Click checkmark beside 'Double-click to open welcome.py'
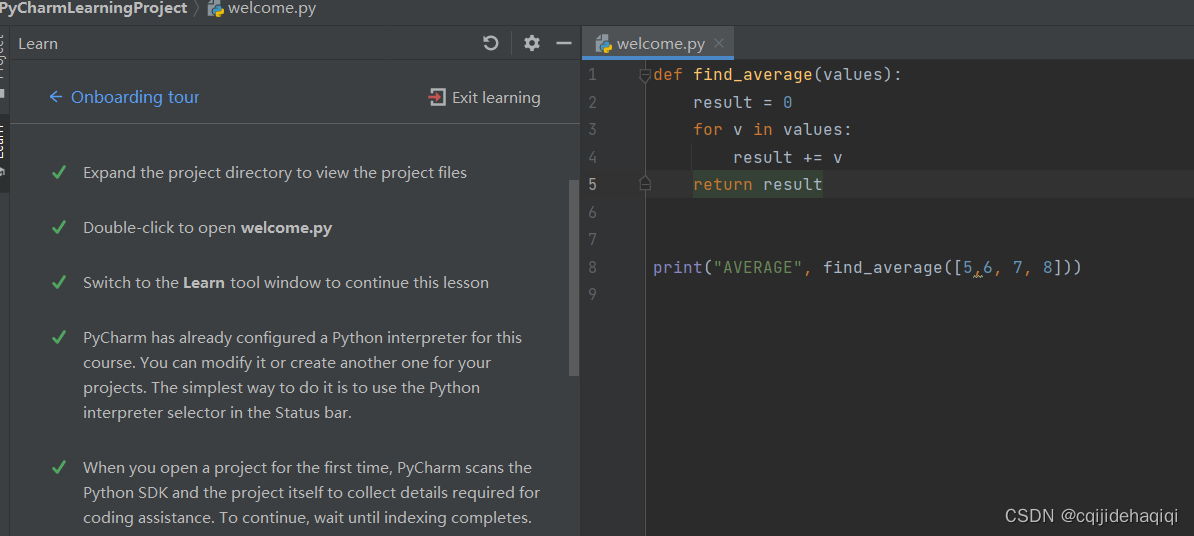Image resolution: width=1194 pixels, height=536 pixels. click(x=59, y=227)
